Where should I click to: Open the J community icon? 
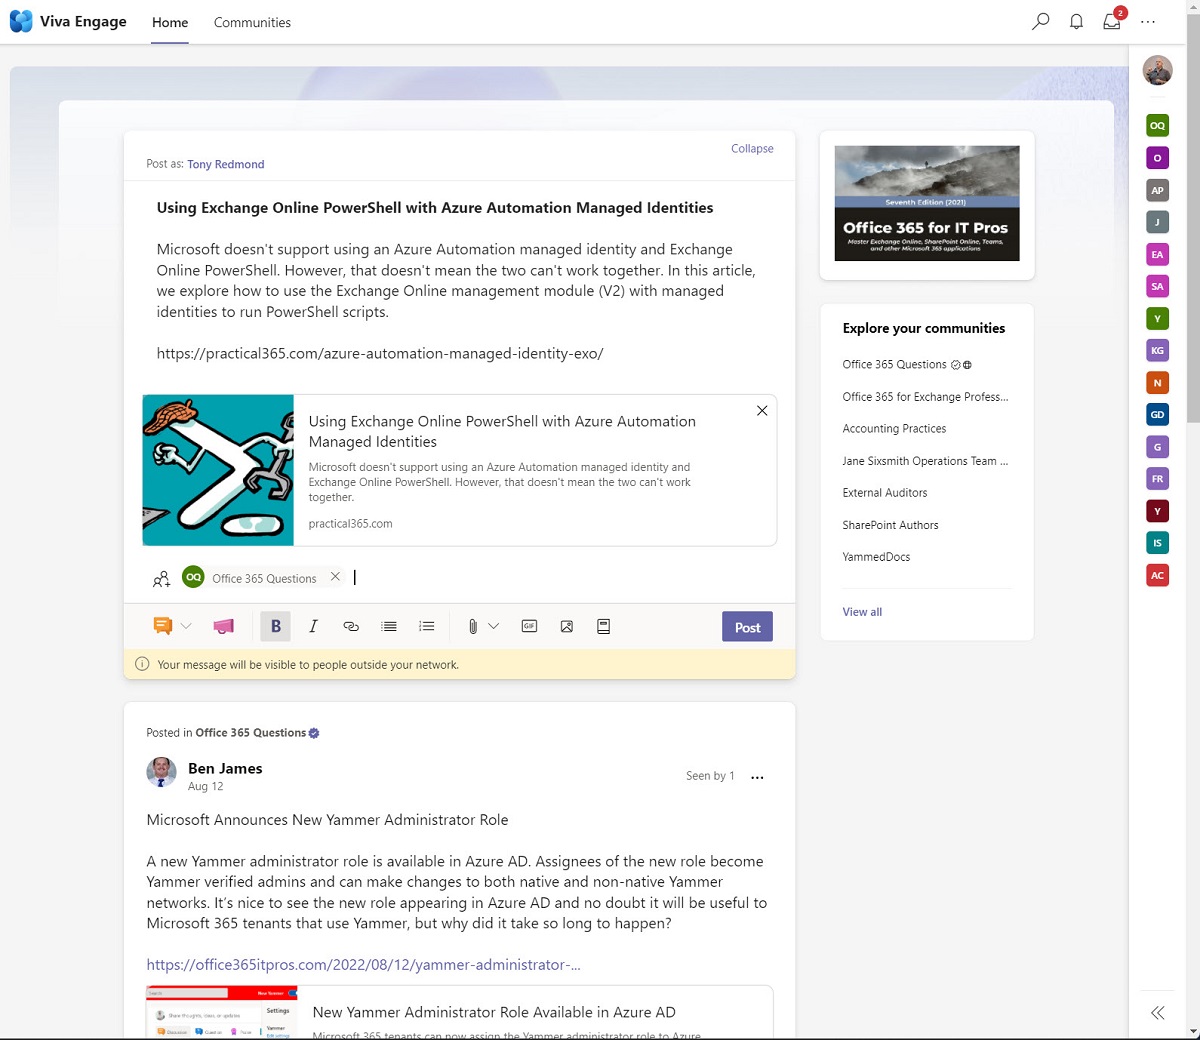[1157, 222]
